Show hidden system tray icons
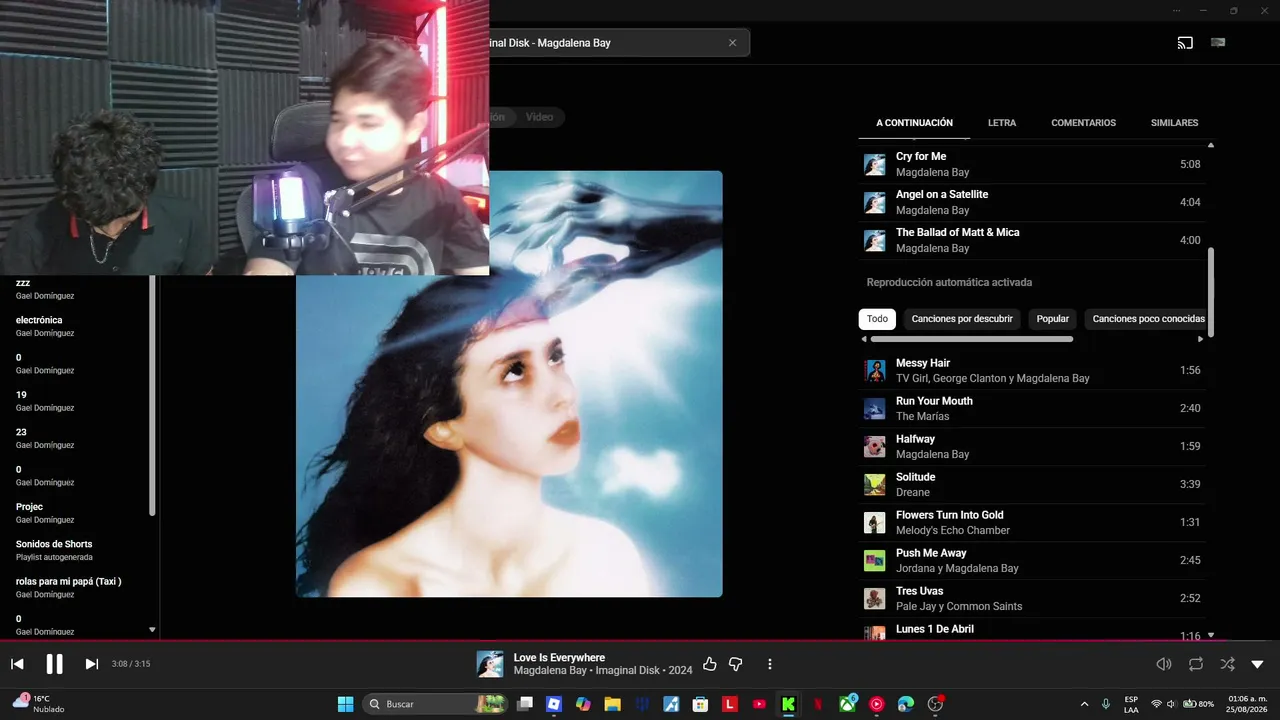Viewport: 1280px width, 720px height. [x=1085, y=704]
